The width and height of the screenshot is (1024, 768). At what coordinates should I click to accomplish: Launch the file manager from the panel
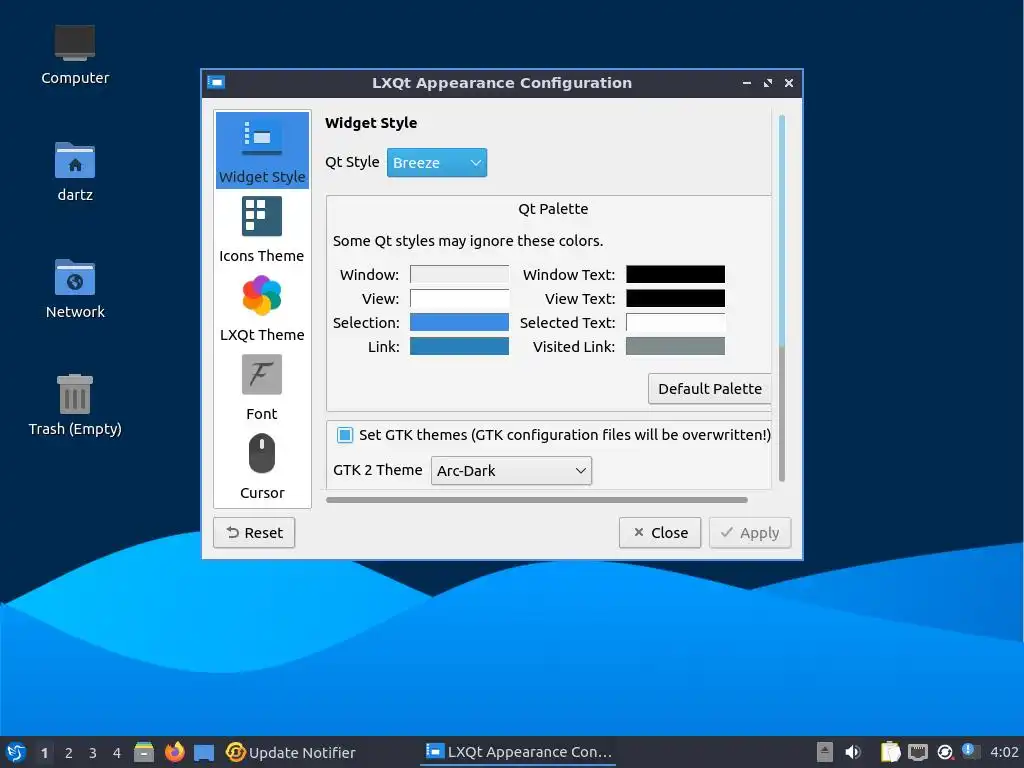144,752
